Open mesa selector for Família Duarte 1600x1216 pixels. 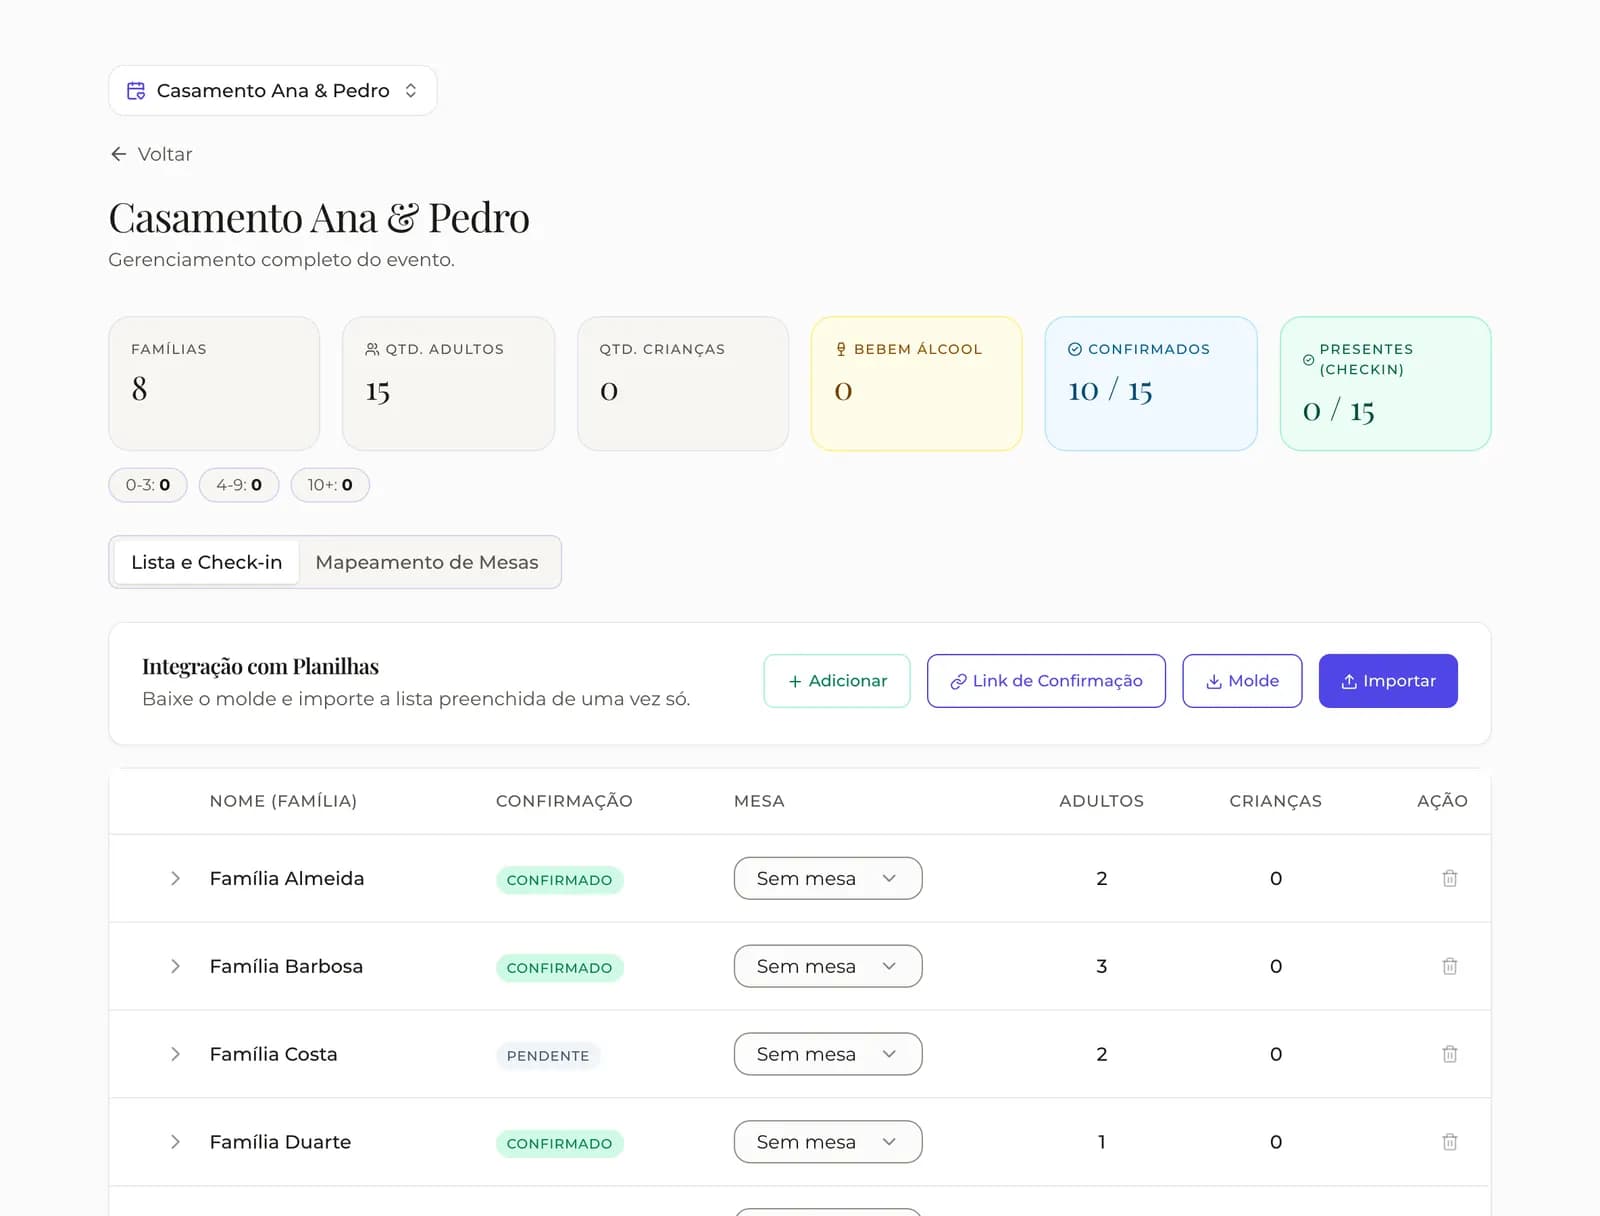pyautogui.click(x=828, y=1142)
